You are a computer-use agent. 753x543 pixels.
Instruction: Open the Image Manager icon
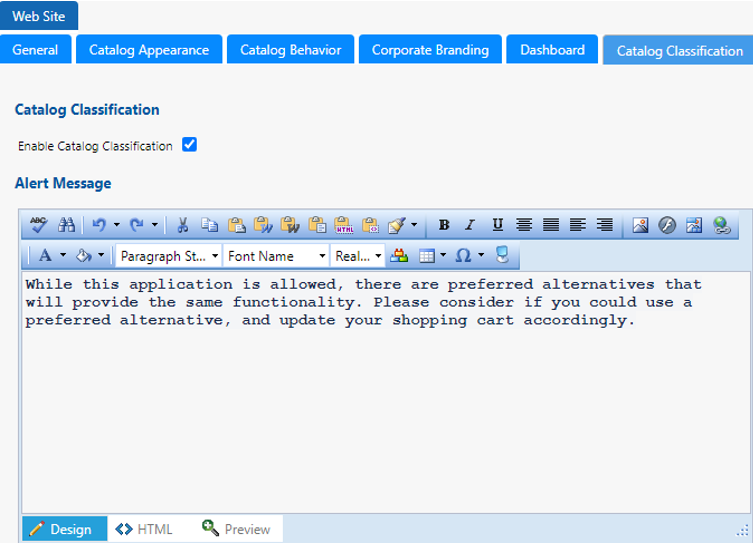(641, 225)
